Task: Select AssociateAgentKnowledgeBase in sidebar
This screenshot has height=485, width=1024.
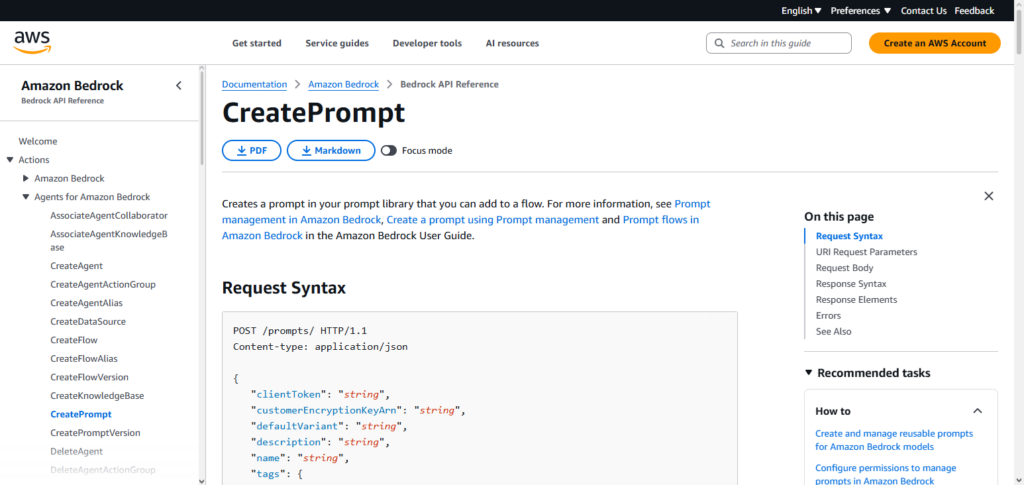Action: point(109,241)
